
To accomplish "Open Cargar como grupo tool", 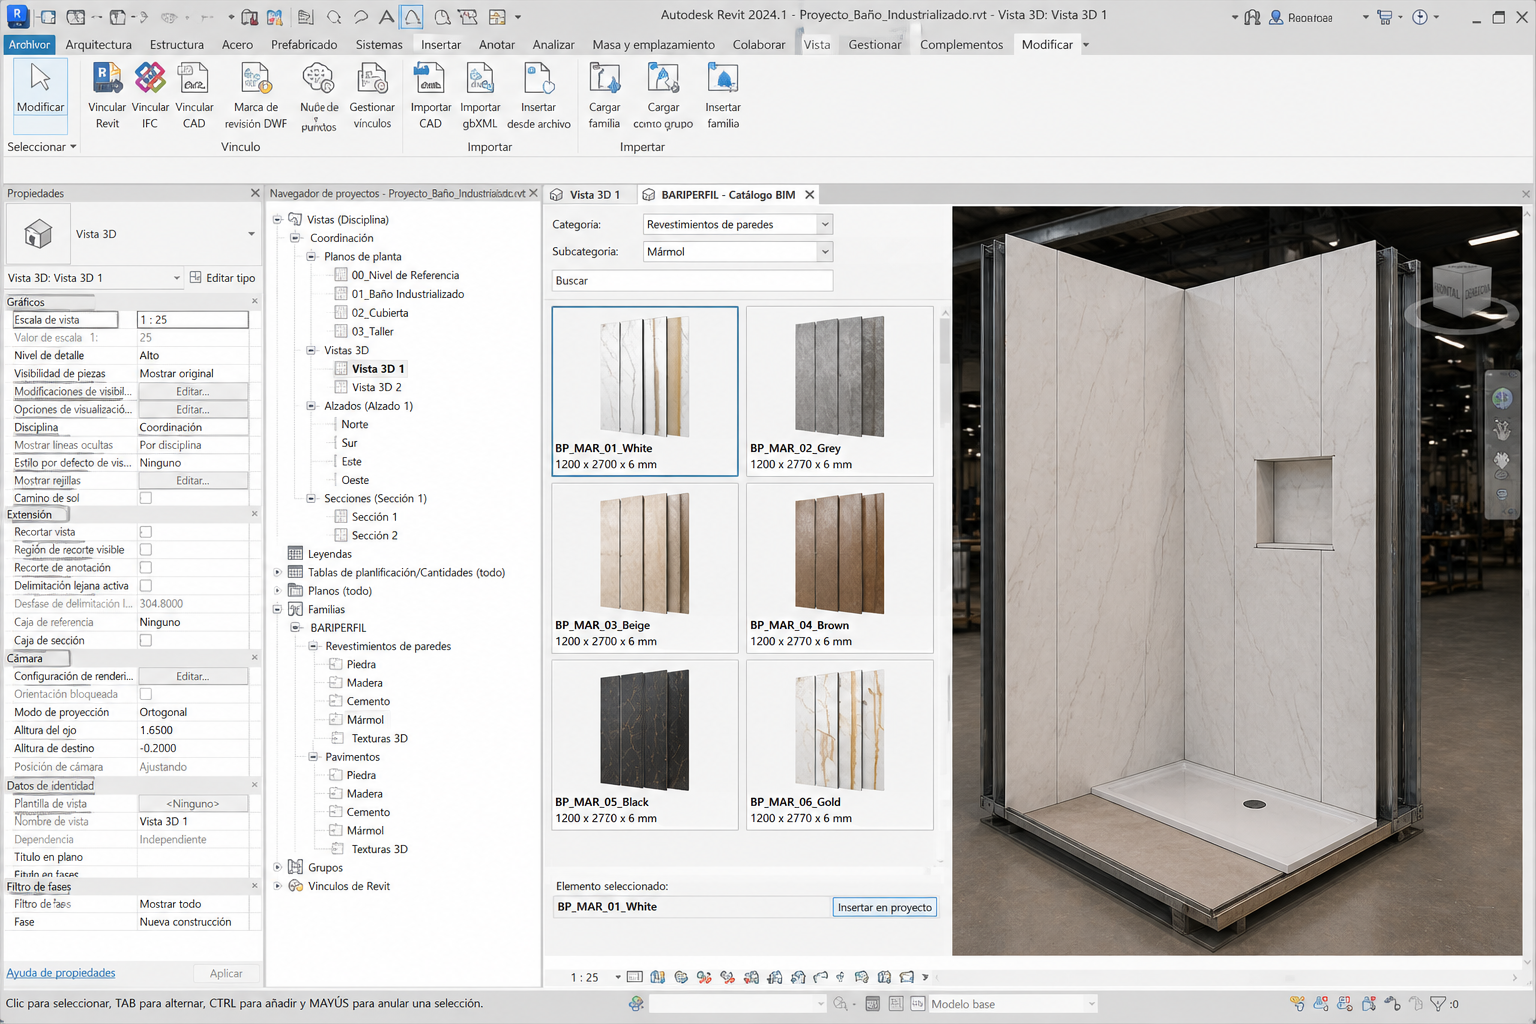I will click(663, 95).
